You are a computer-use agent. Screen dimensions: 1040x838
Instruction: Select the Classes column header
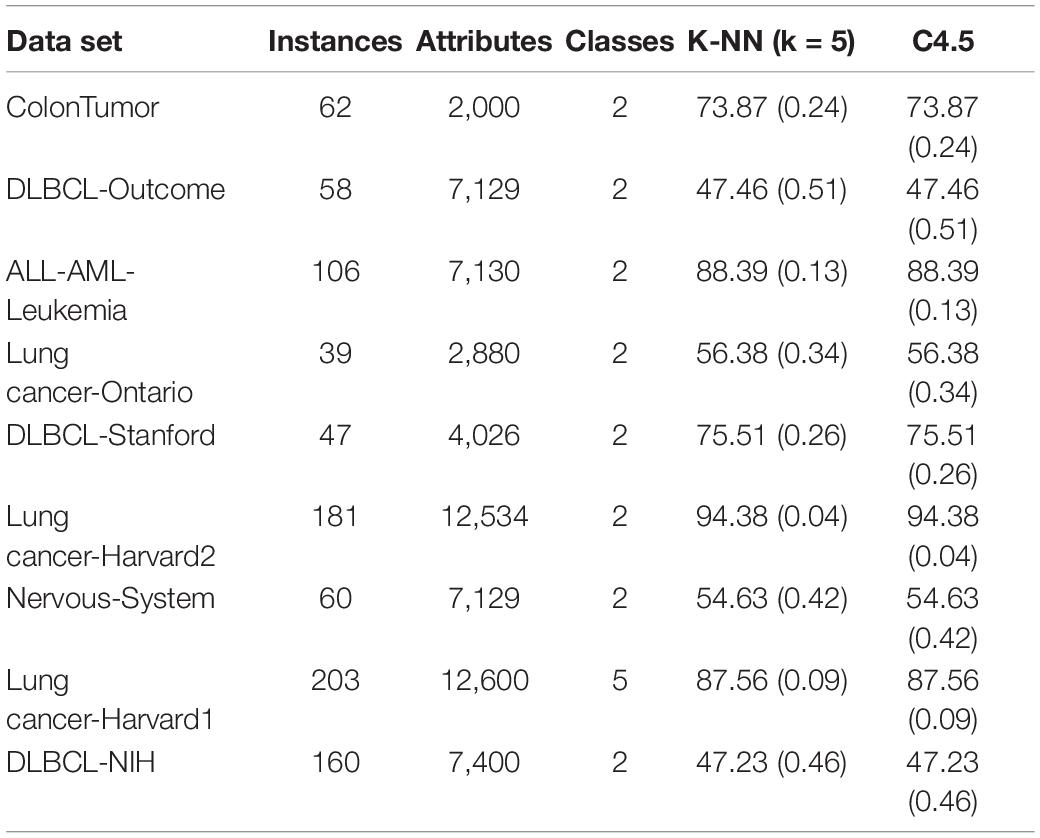click(x=619, y=41)
